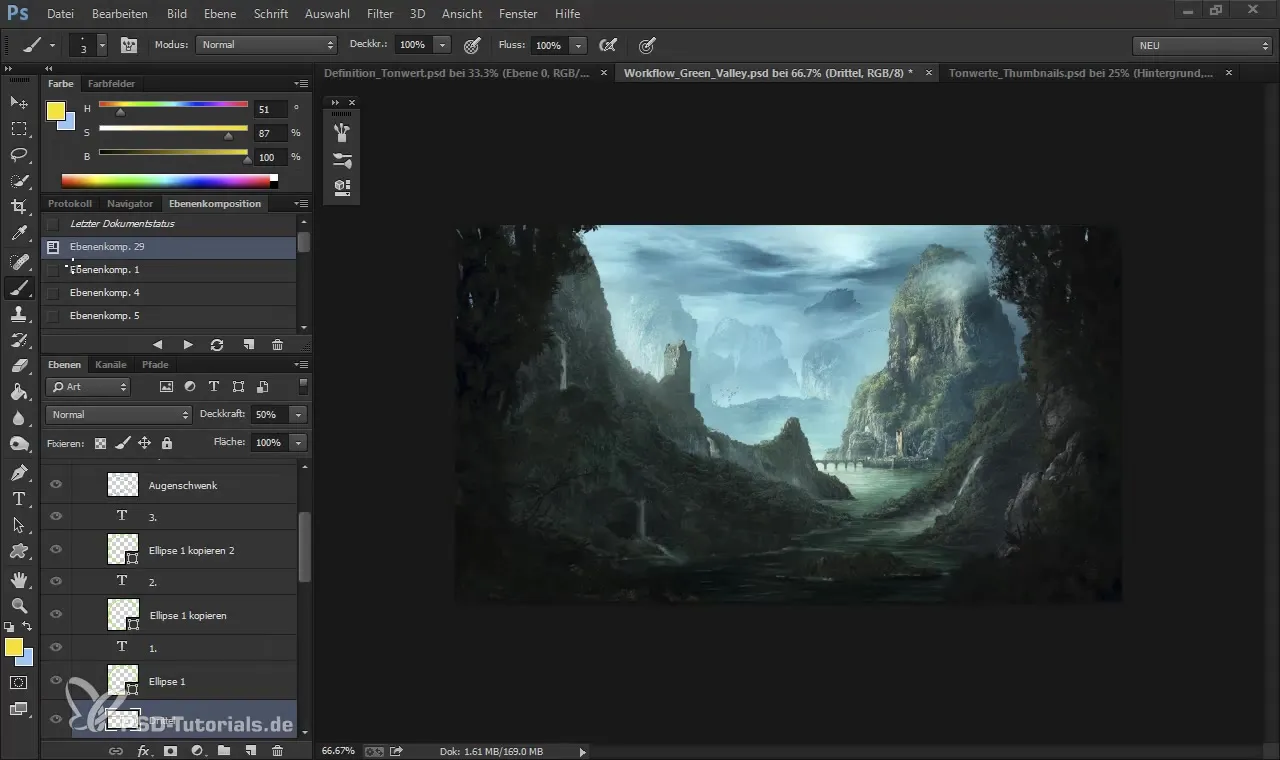
Task: Select the Eraser tool
Action: 19,366
